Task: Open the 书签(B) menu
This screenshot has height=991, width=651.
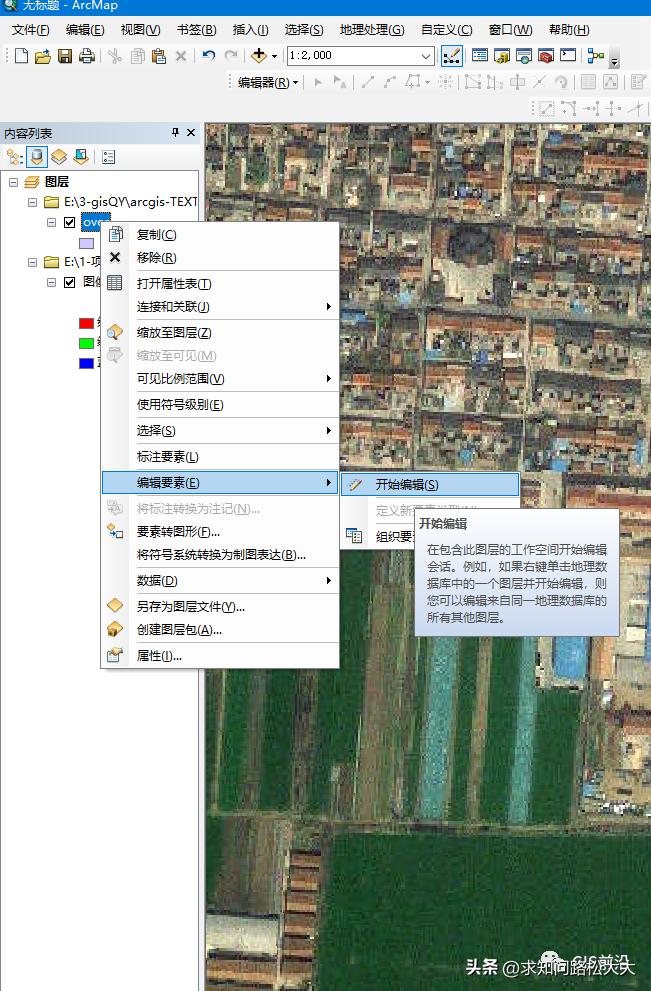Action: (x=197, y=30)
